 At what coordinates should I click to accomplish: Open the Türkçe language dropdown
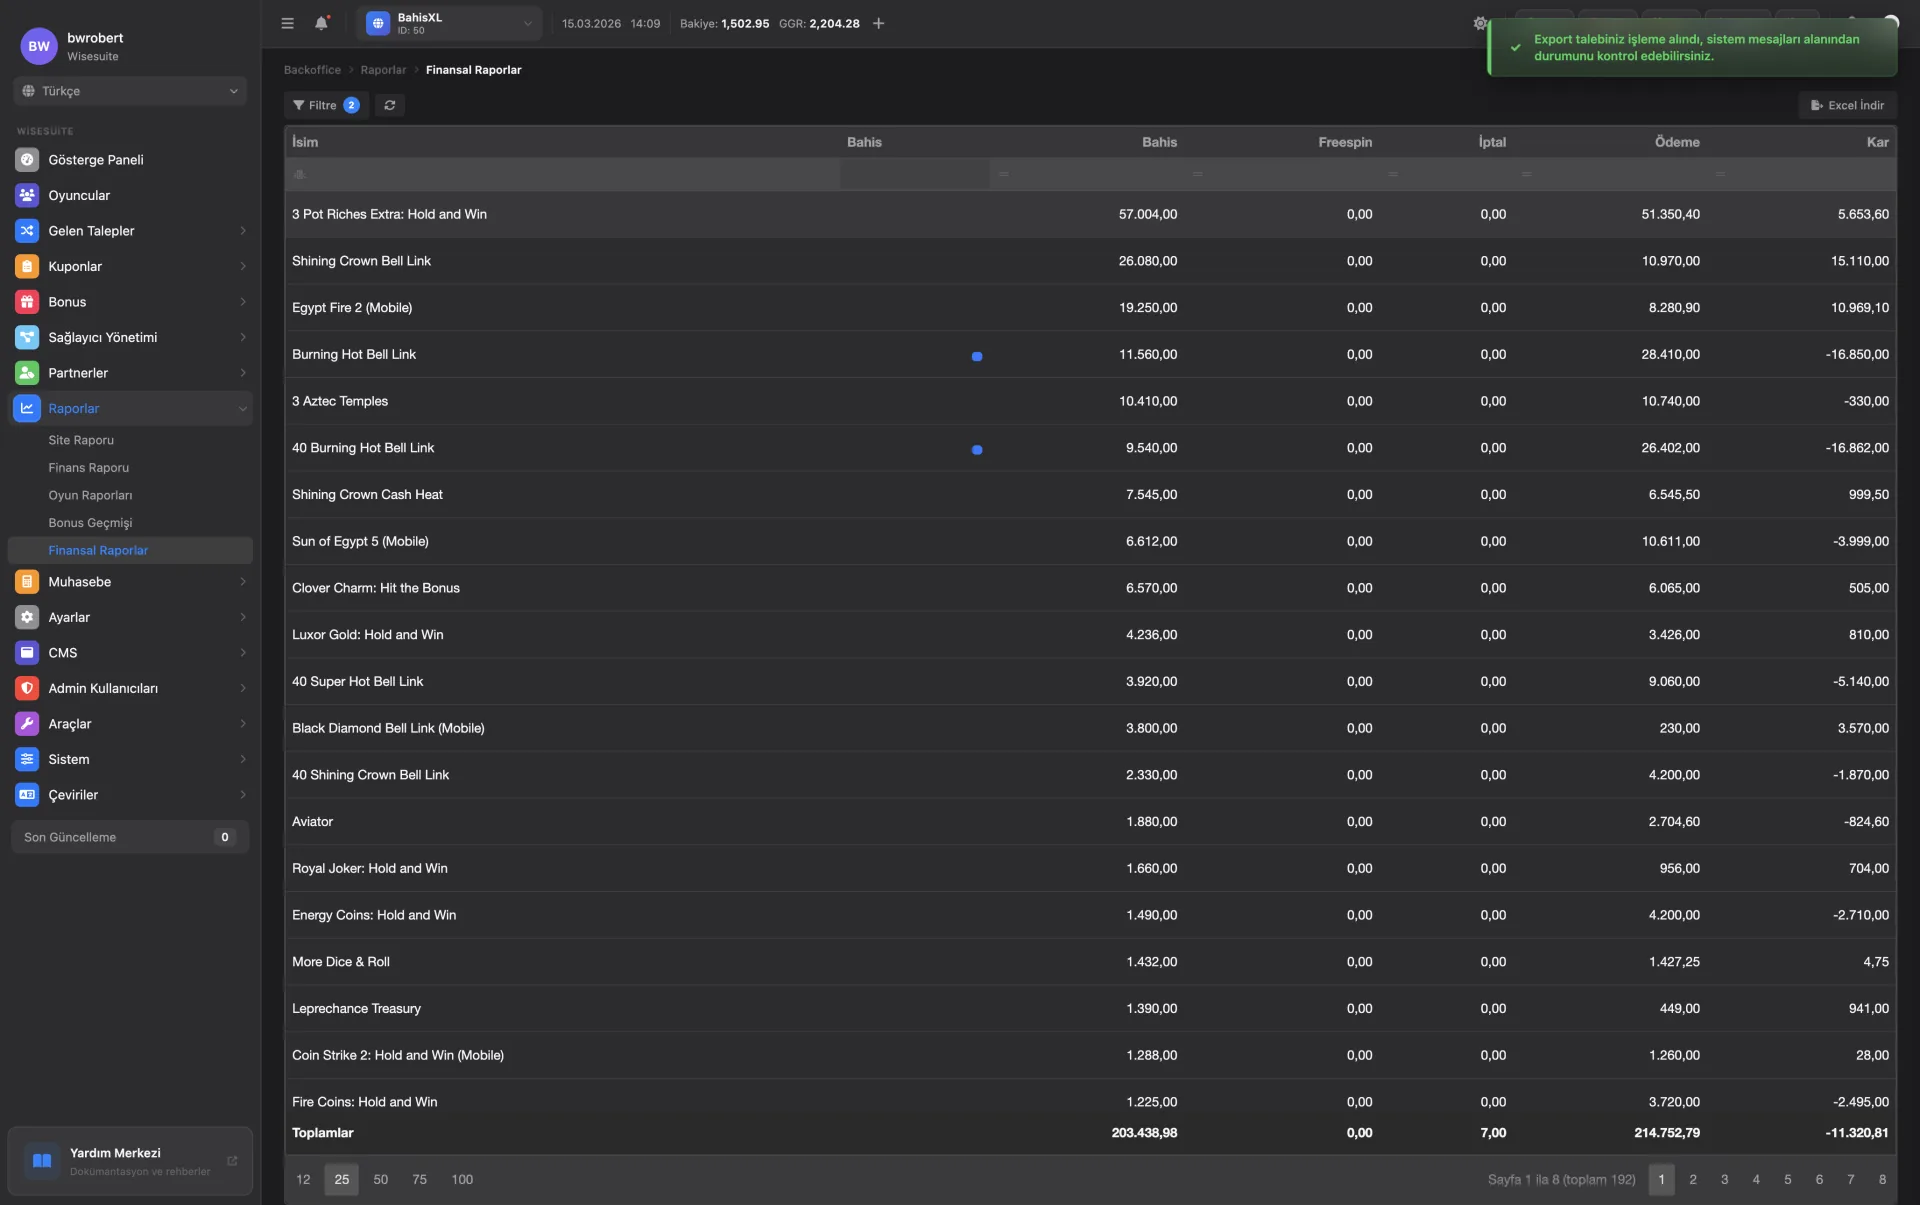point(130,91)
